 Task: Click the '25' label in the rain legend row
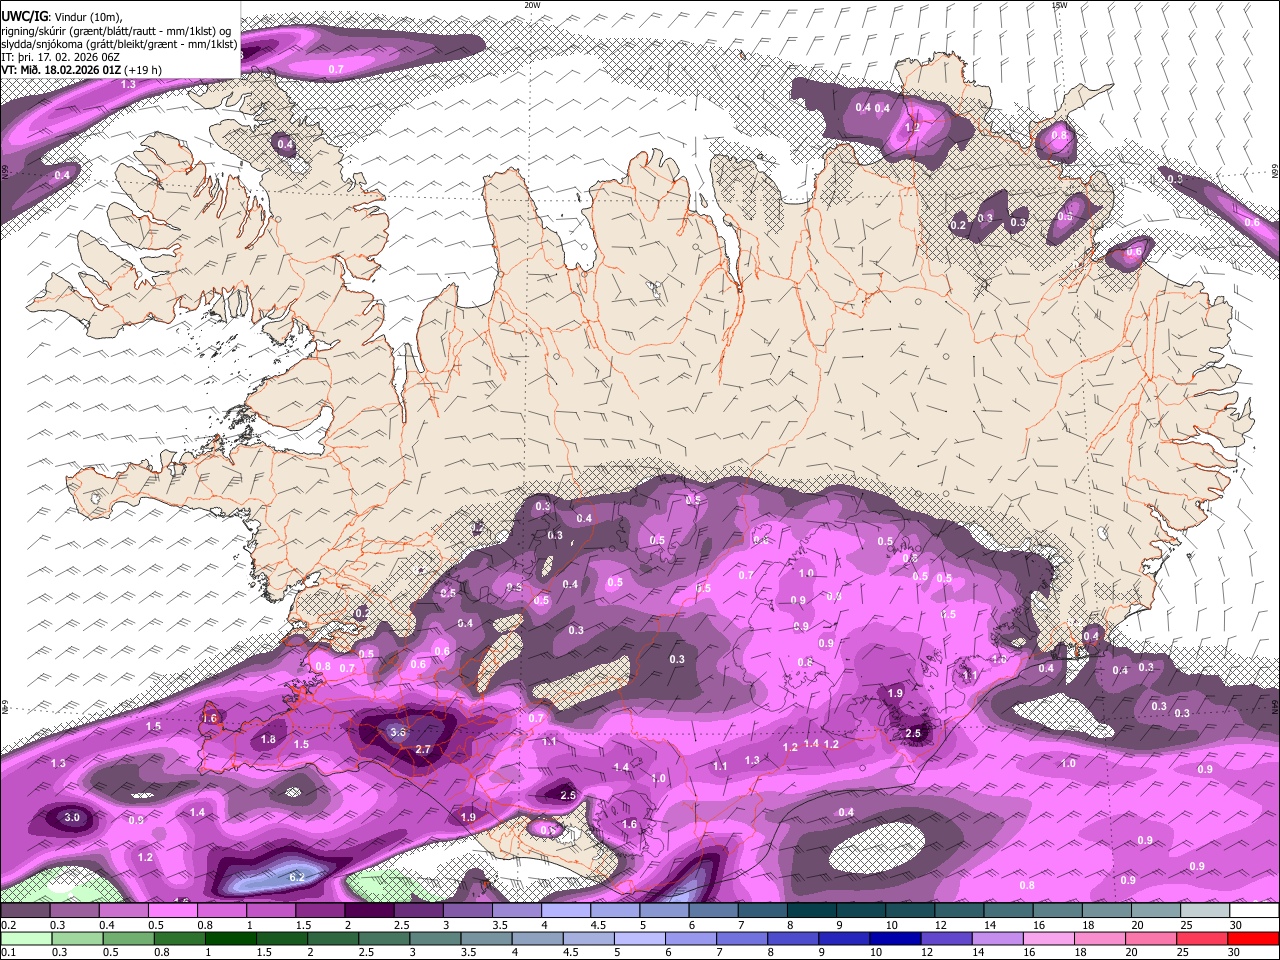[x=1181, y=952]
